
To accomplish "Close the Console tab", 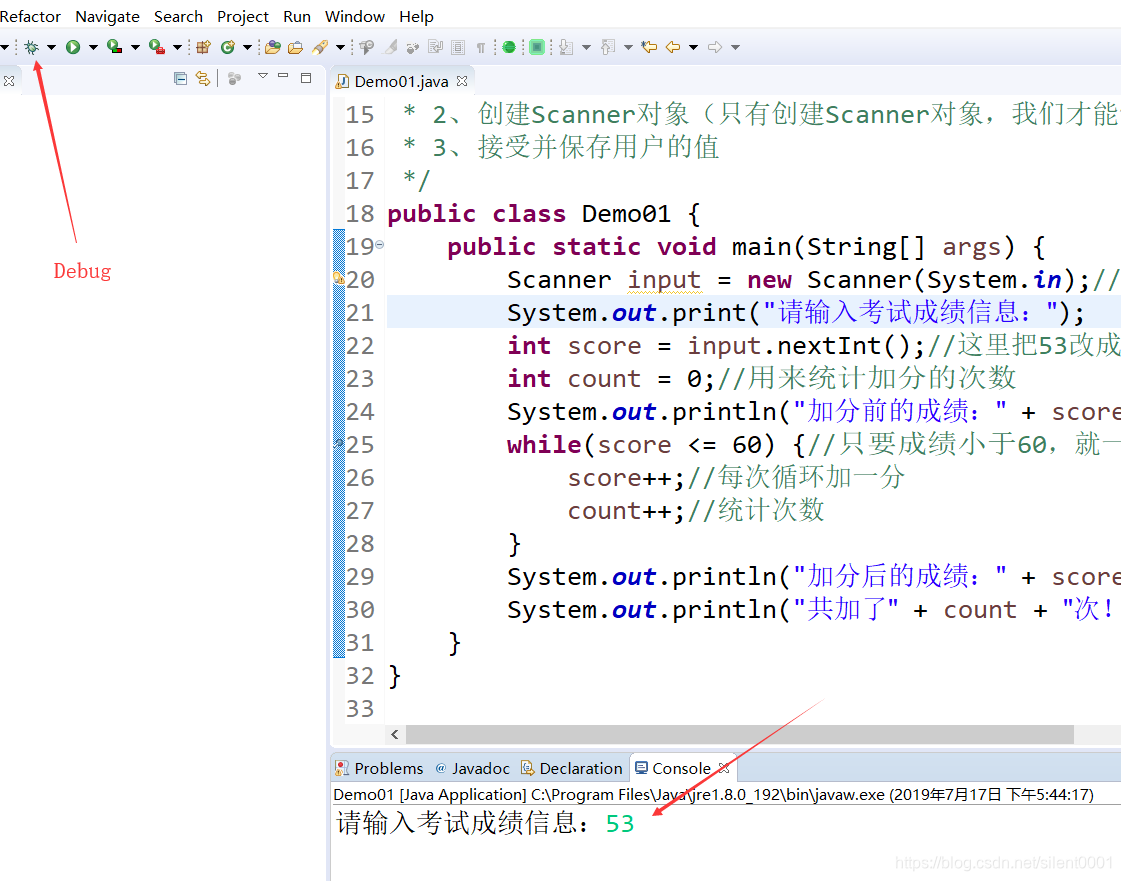I will tap(724, 768).
